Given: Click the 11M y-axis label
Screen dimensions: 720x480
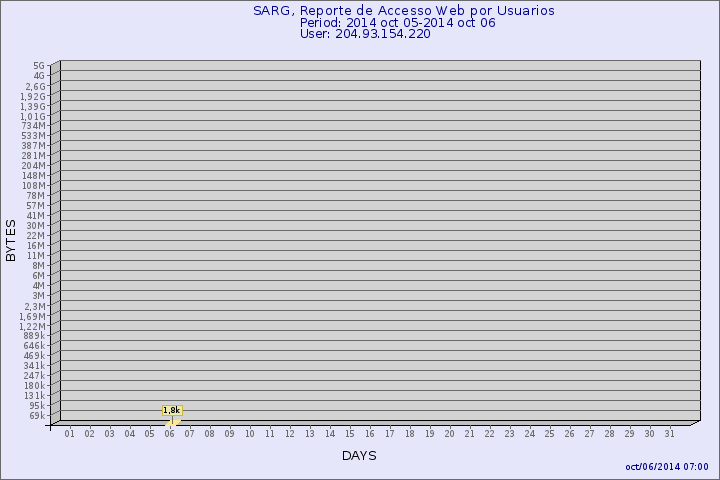Looking at the screenshot, I should coord(36,256).
